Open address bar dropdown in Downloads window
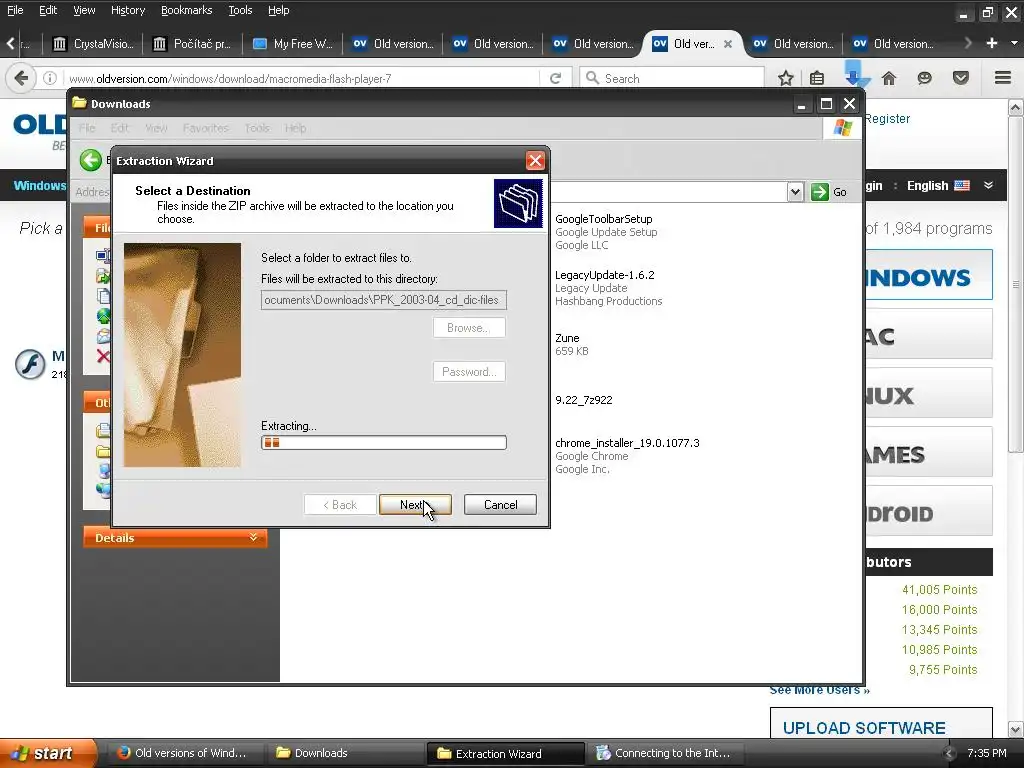 pyautogui.click(x=795, y=192)
